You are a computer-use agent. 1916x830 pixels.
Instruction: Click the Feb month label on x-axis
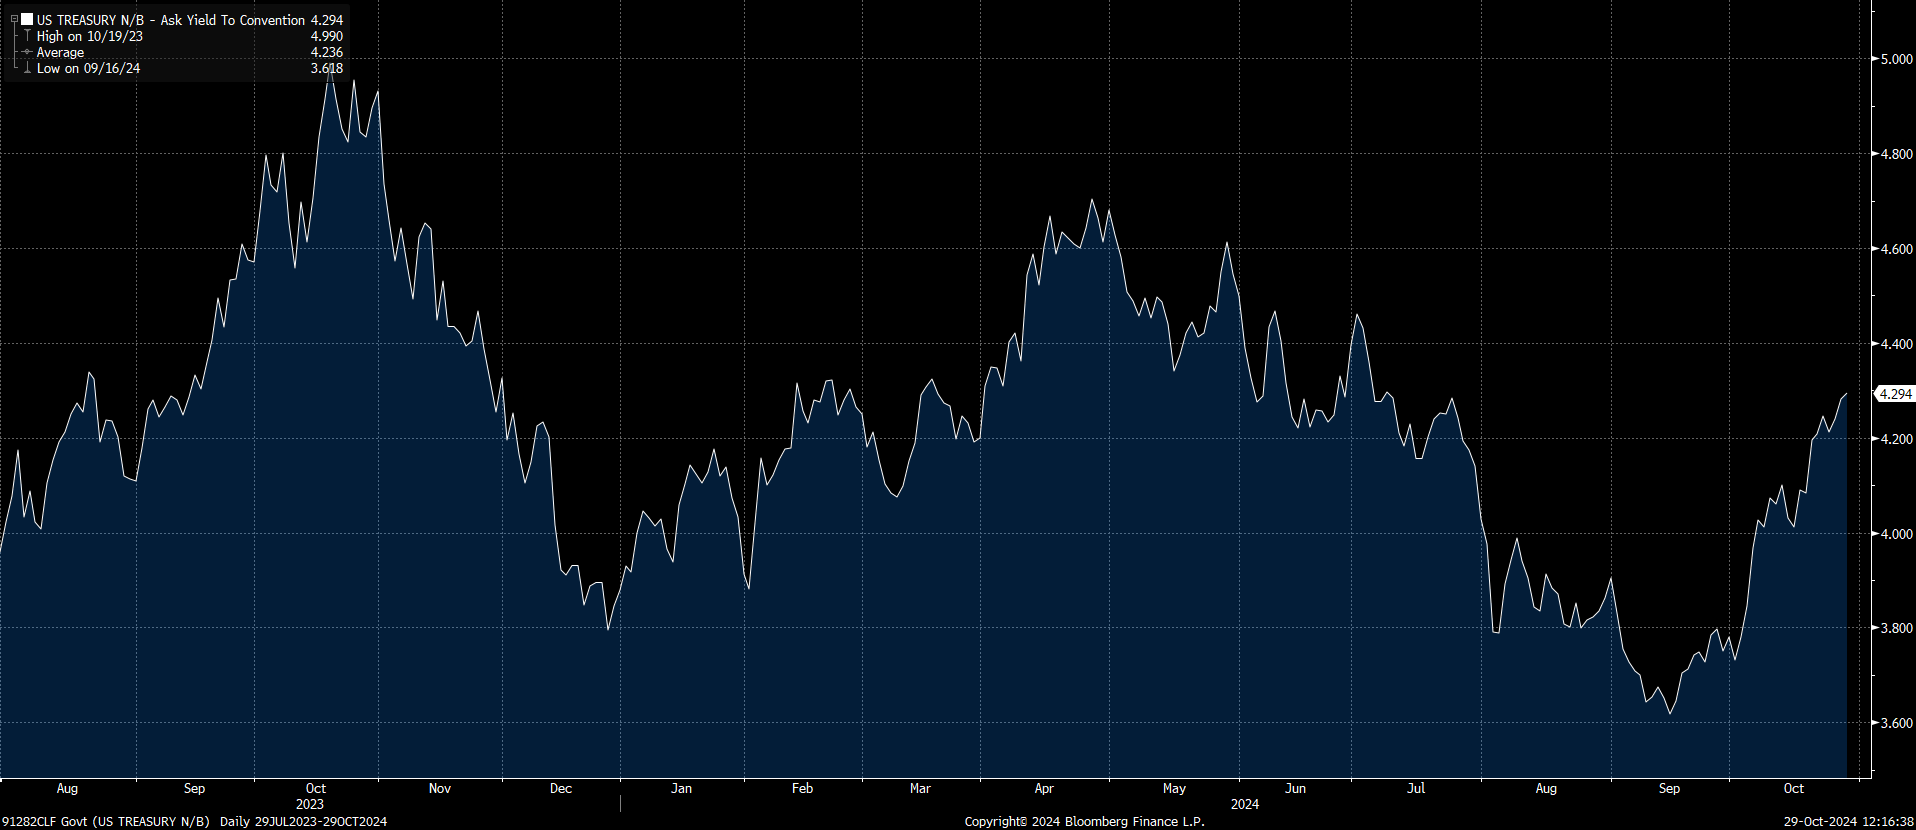(x=802, y=788)
